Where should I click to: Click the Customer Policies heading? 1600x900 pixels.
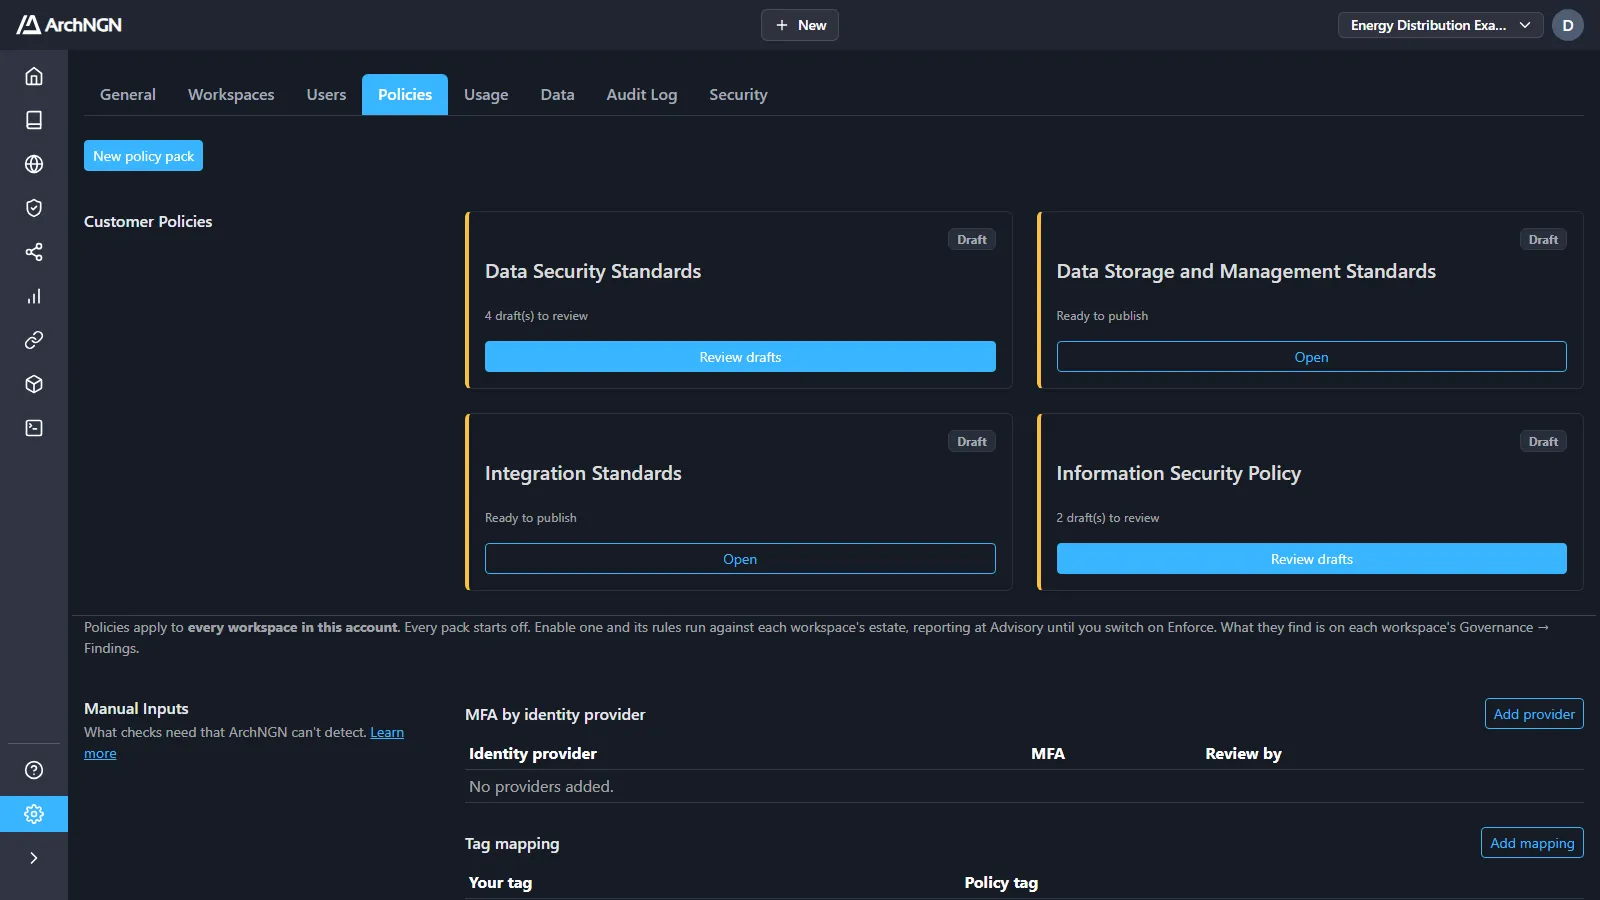pos(148,222)
